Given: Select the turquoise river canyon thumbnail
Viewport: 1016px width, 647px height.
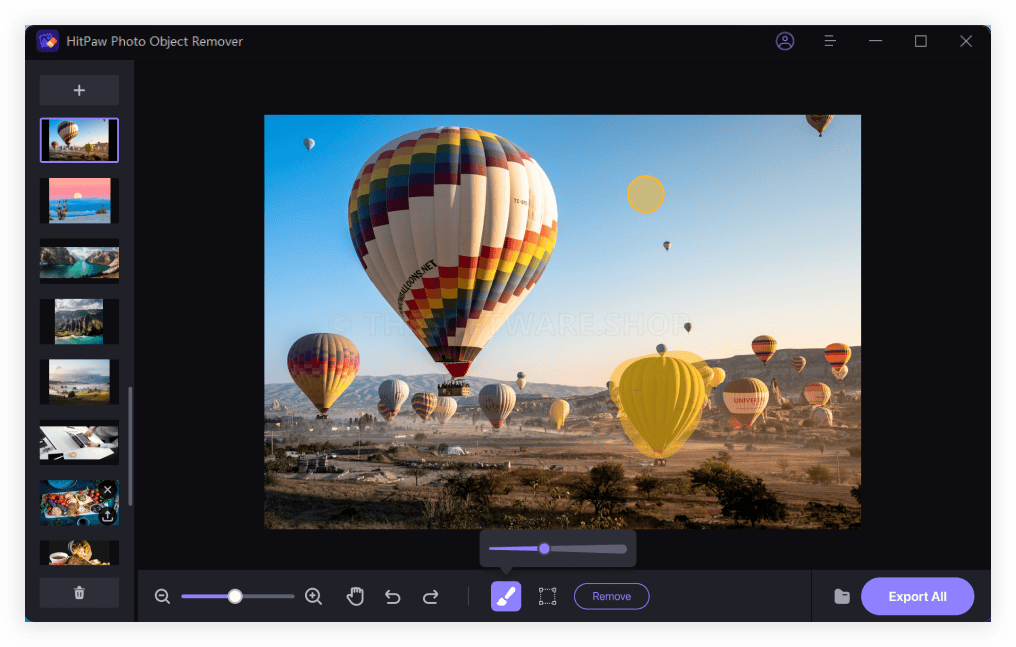Looking at the screenshot, I should click(79, 261).
